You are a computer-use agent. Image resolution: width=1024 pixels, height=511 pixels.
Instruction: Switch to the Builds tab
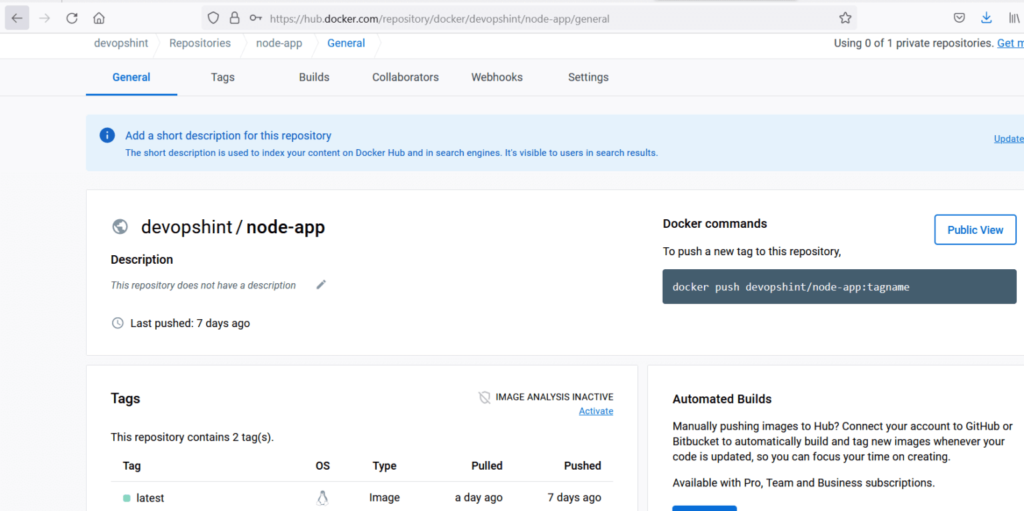(x=314, y=77)
